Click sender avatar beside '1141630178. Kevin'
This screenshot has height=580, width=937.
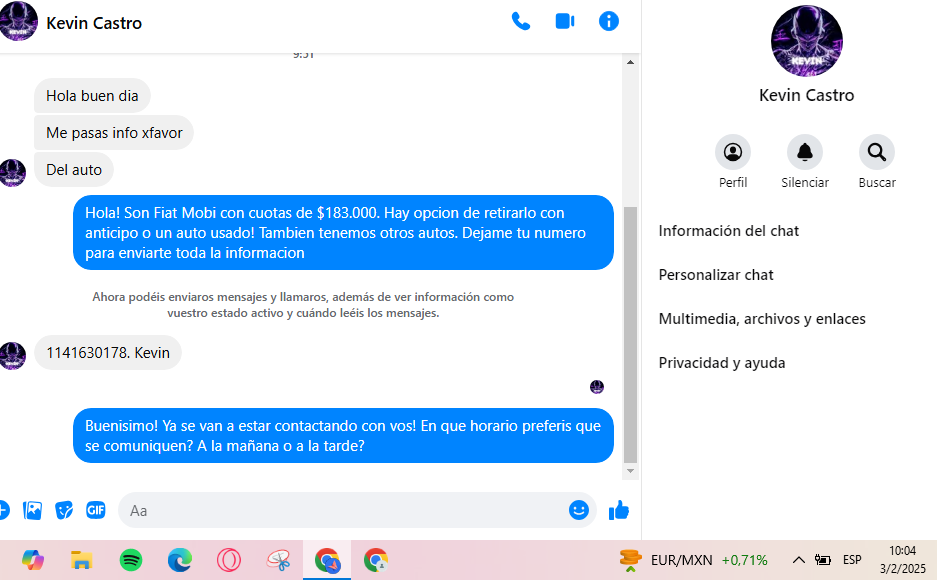click(13, 356)
